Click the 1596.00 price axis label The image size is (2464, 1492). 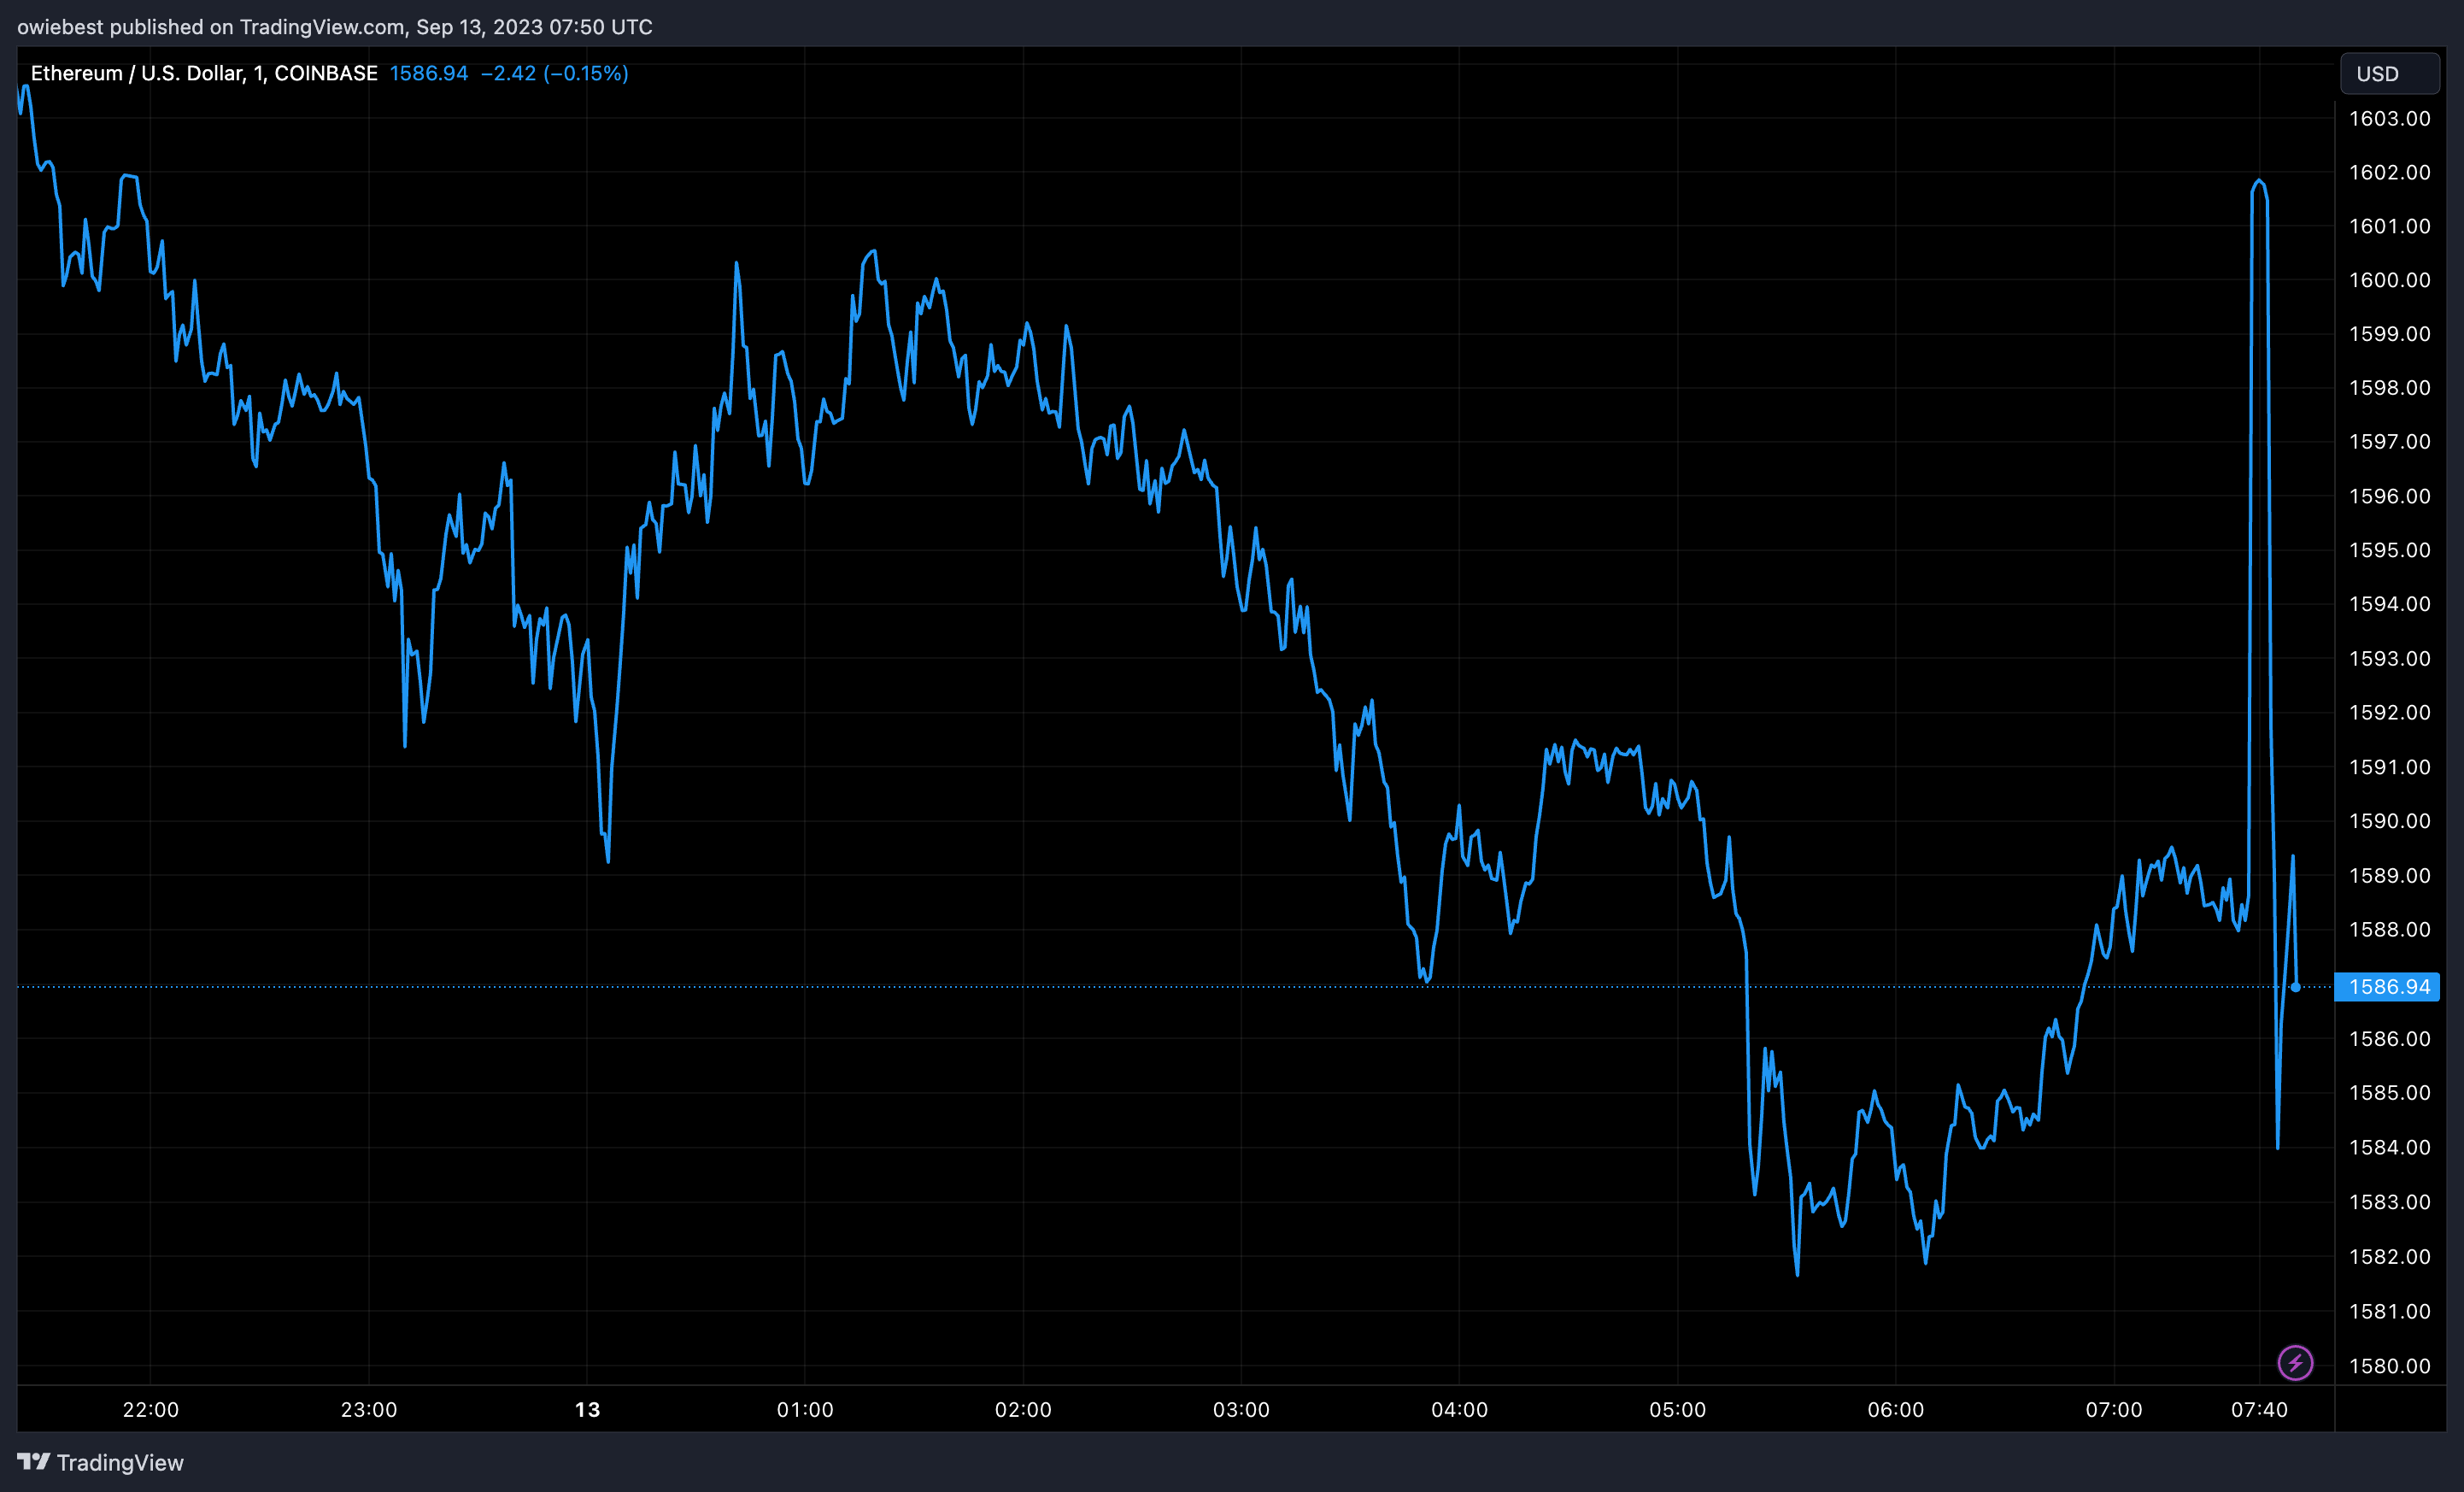2389,496
